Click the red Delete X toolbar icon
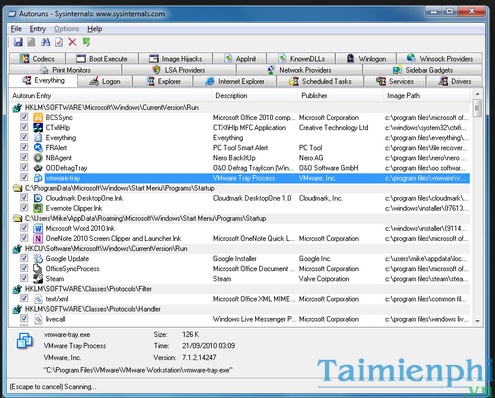The image size is (495, 398). click(72, 42)
